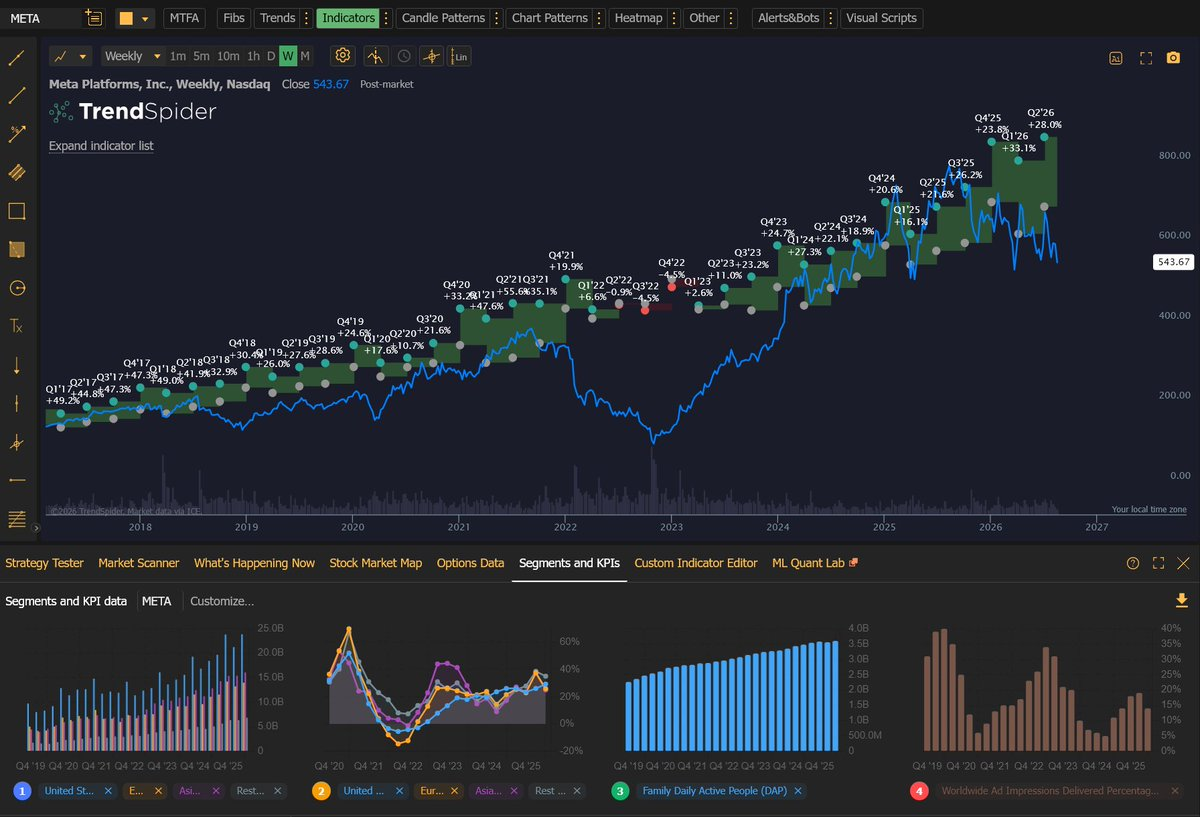Open the Market Scanner tab

[x=139, y=563]
